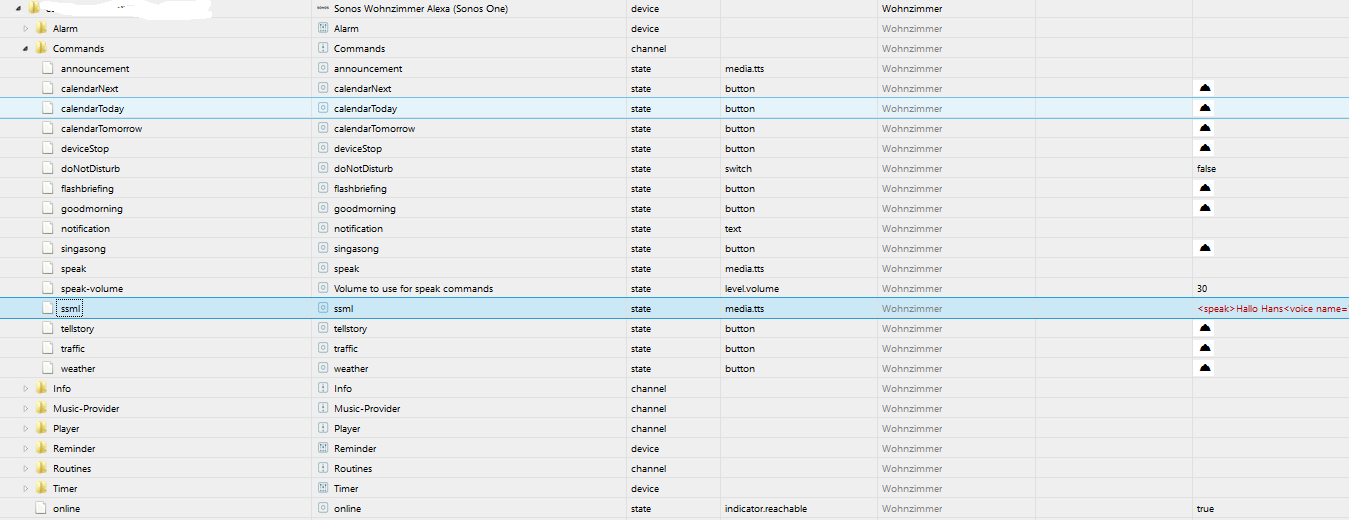Click the state icon next to speak name
The height and width of the screenshot is (520, 1349).
(323, 268)
